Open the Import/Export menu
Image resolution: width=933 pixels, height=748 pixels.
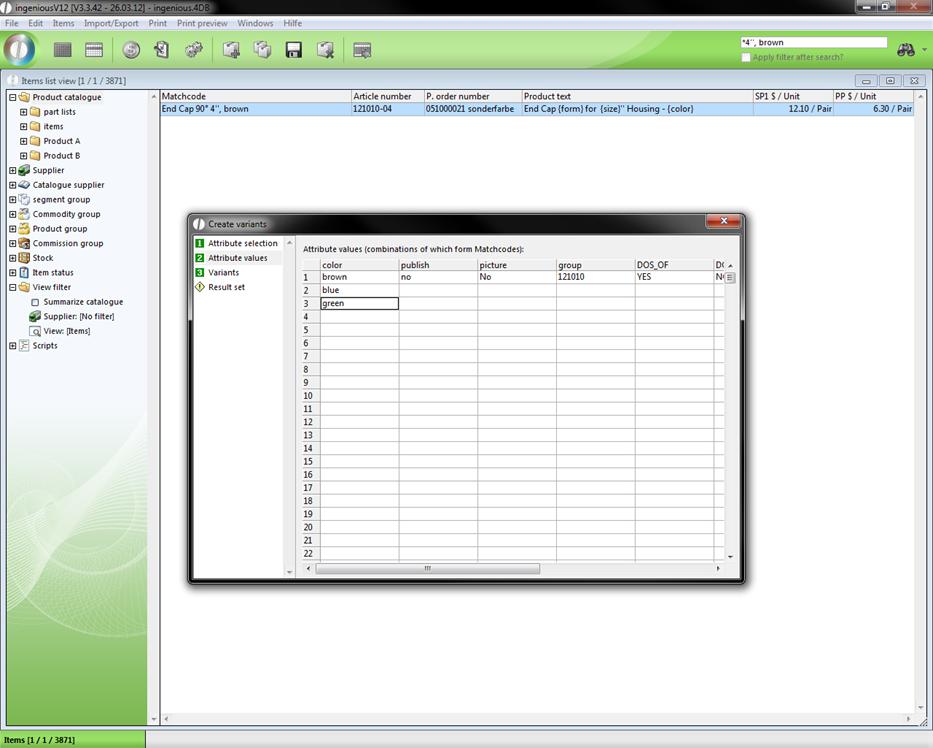pos(111,23)
